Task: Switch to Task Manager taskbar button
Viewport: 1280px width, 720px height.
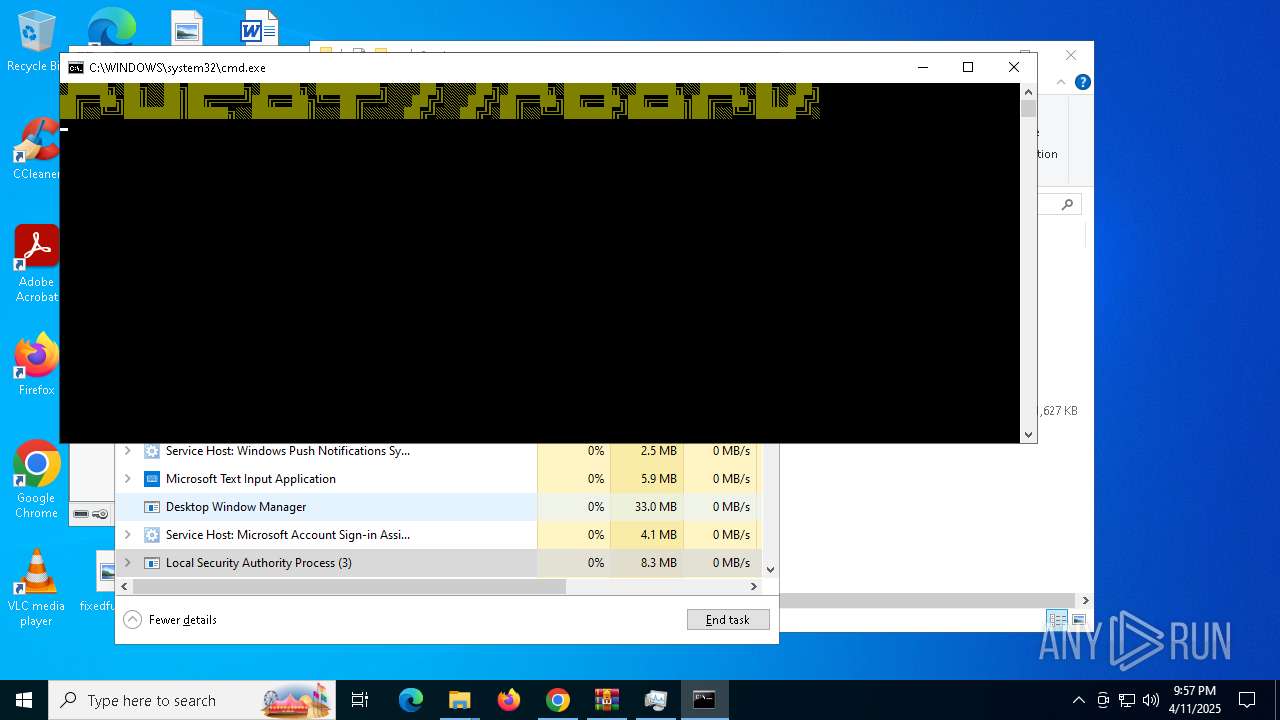Action: pyautogui.click(x=655, y=700)
